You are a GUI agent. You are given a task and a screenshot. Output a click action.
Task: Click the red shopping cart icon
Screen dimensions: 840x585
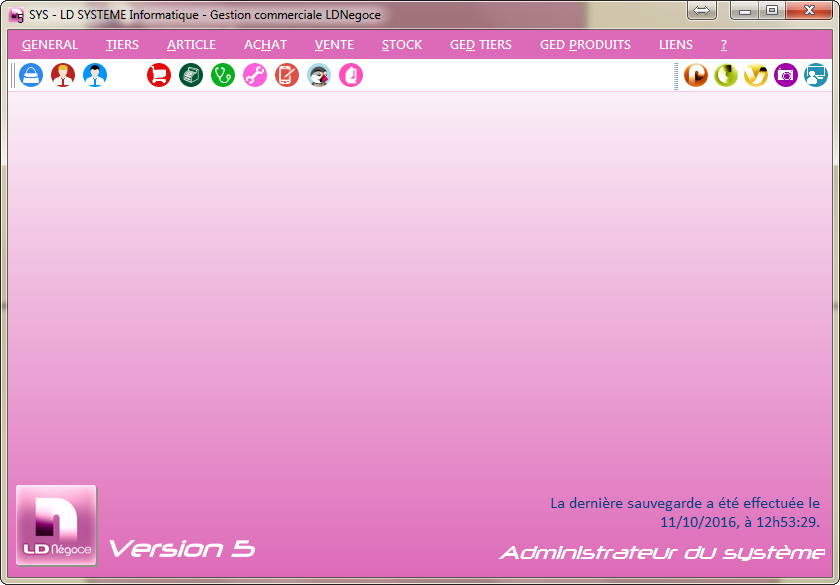159,75
